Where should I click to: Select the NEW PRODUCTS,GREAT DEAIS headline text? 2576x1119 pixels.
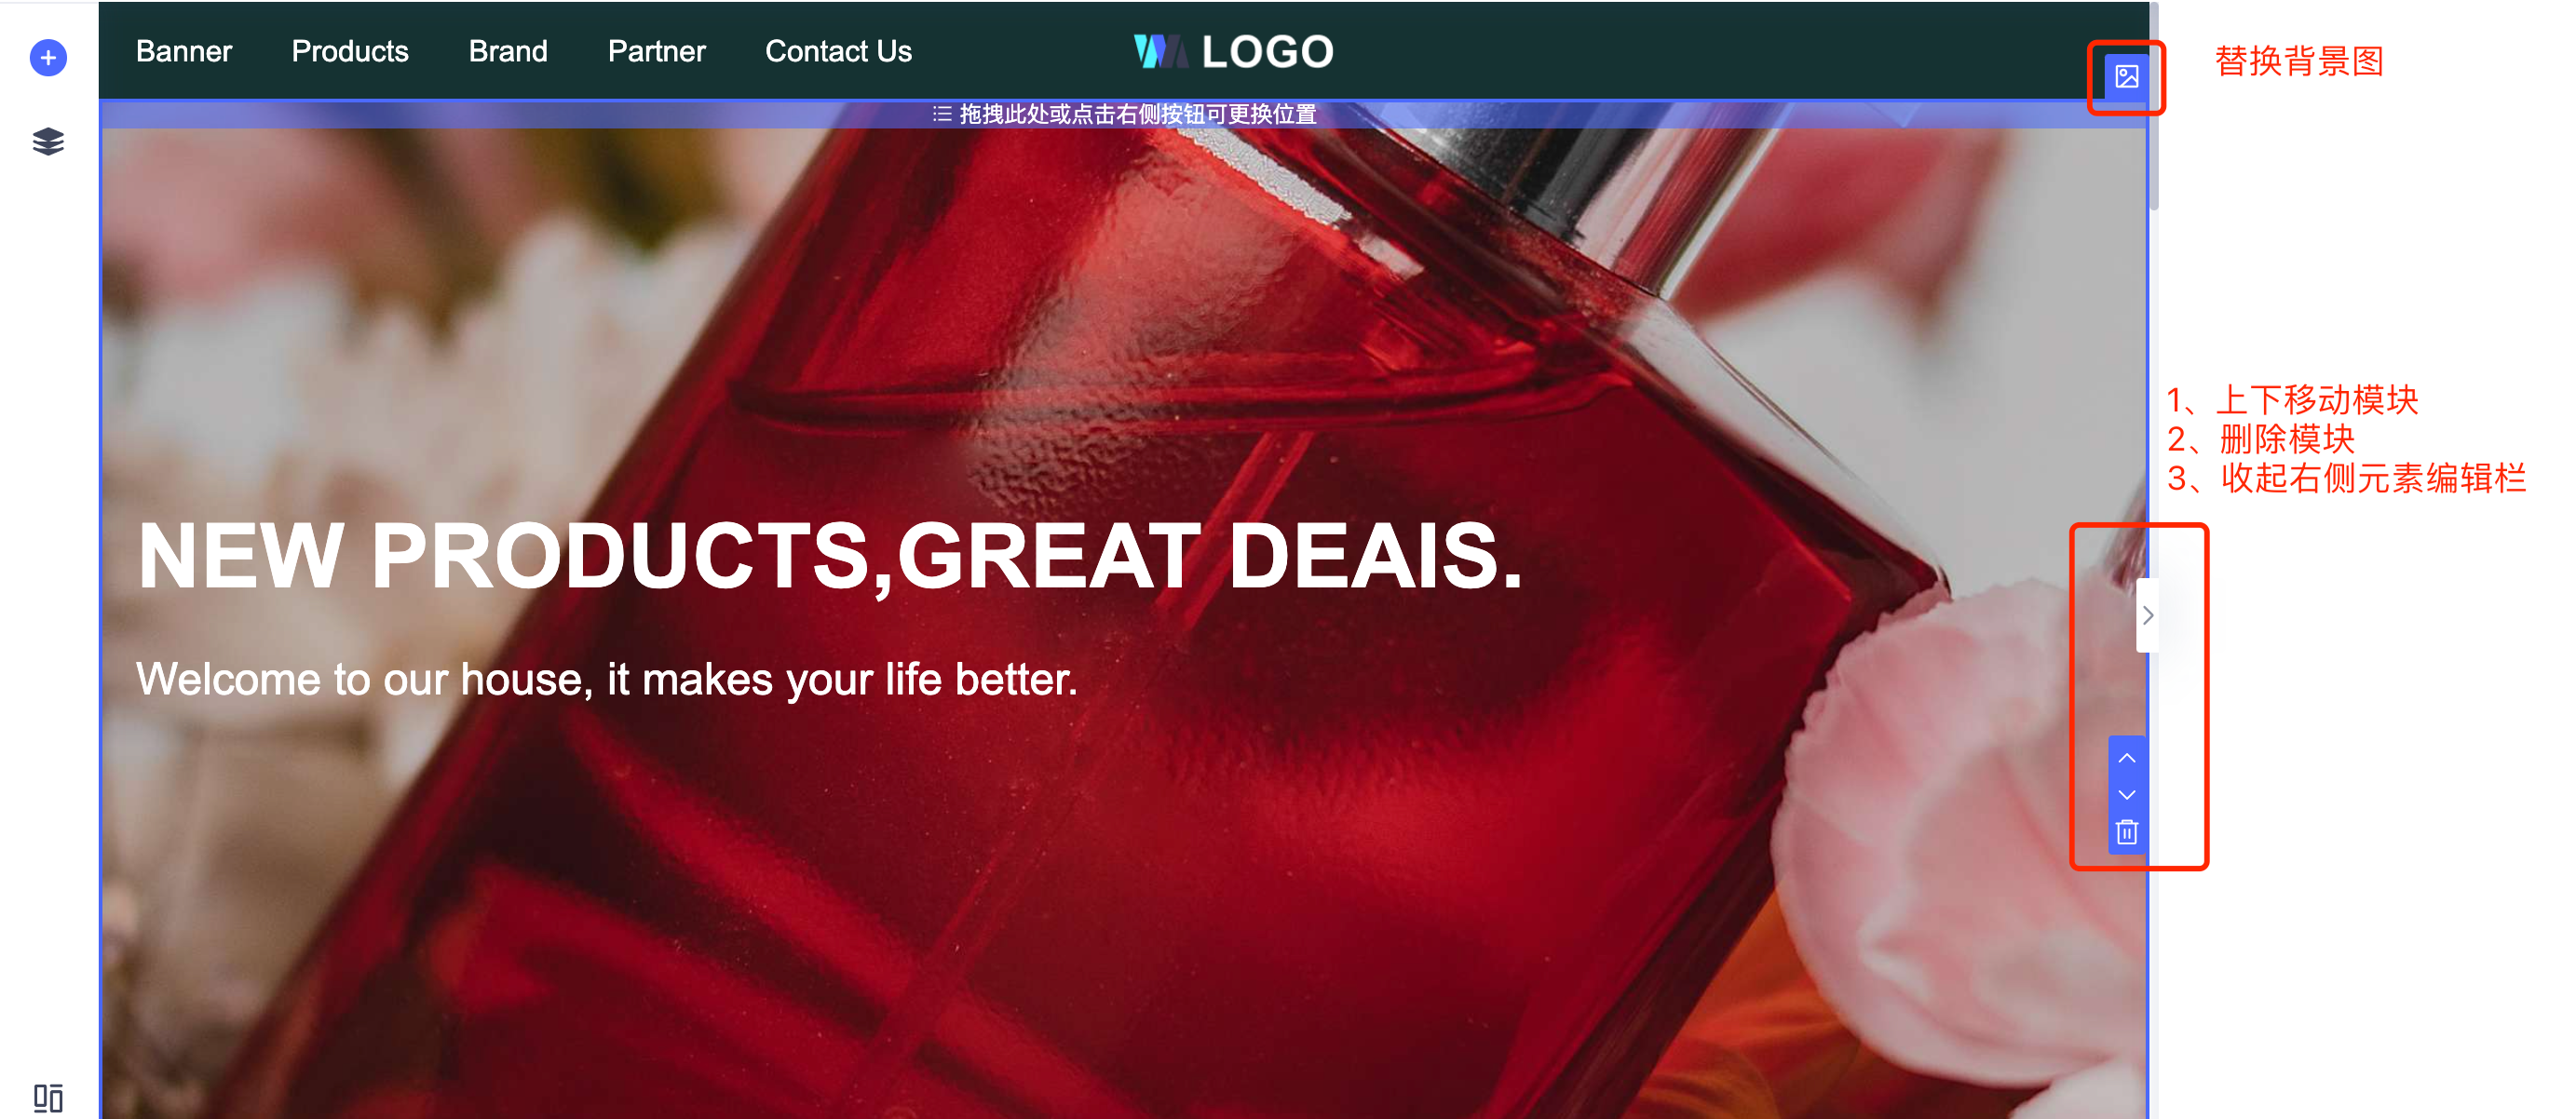pos(830,556)
